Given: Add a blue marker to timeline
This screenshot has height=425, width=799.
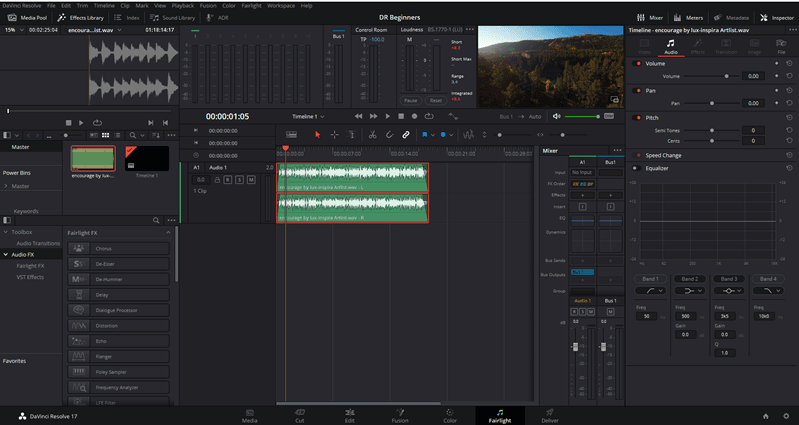Looking at the screenshot, I should point(443,135).
